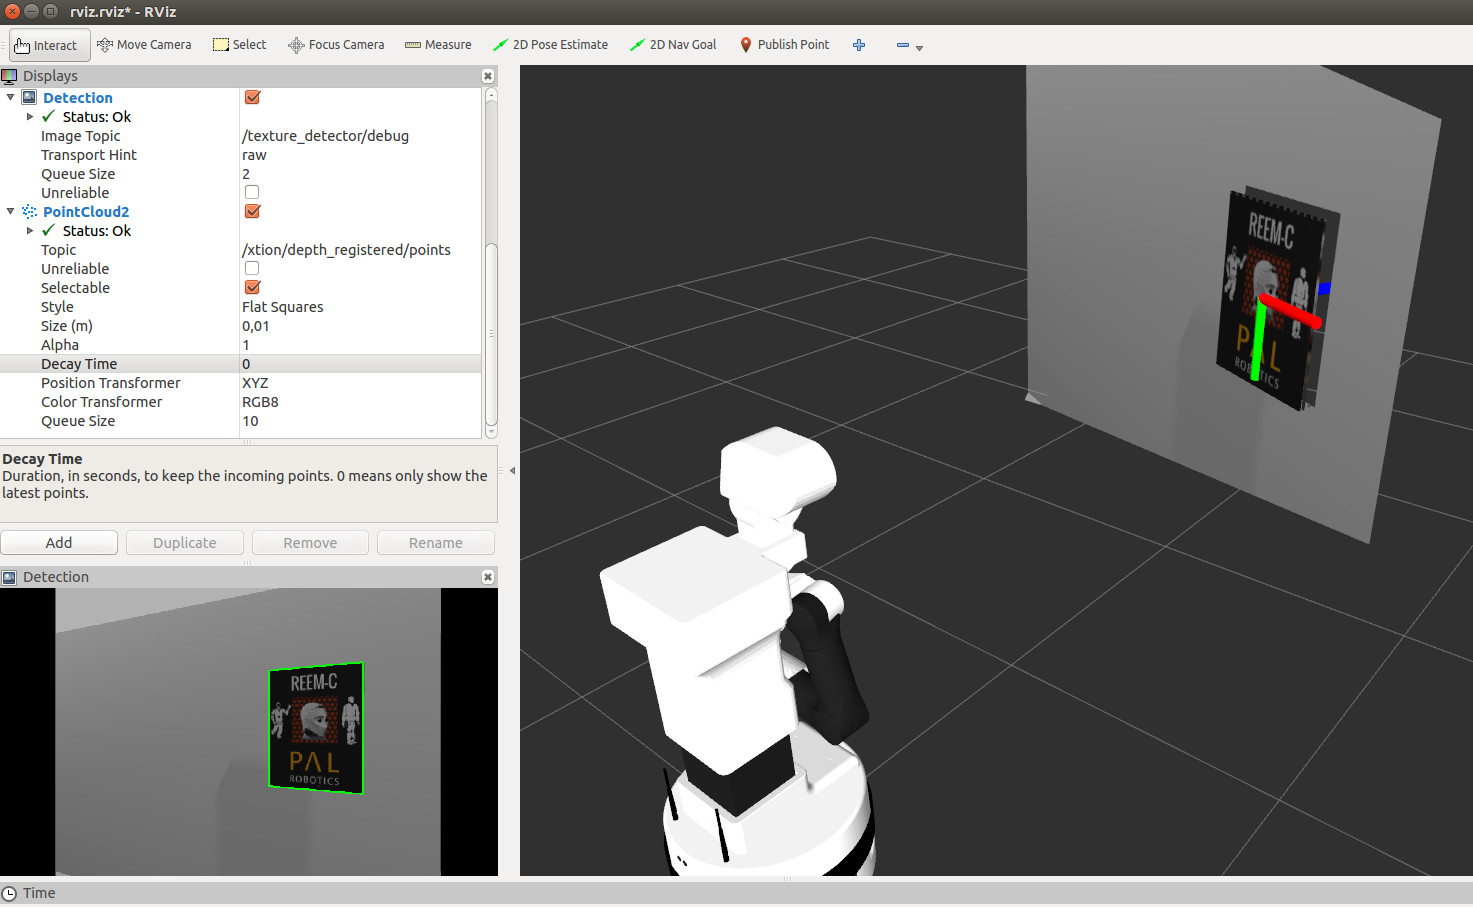Pick the Measure tool

click(438, 45)
